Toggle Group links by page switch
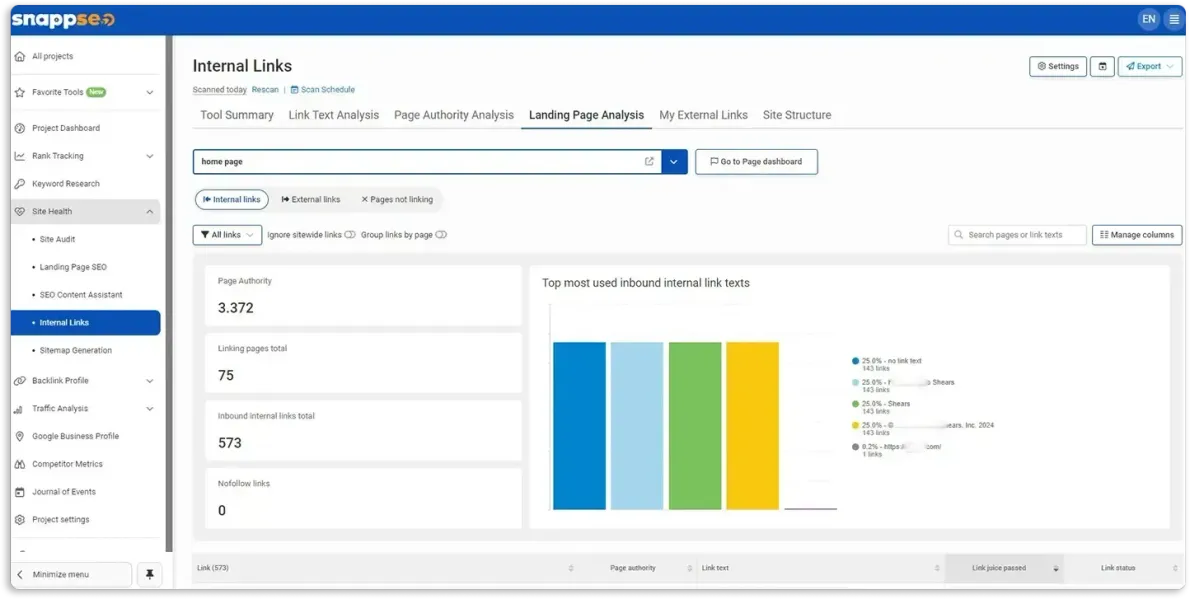This screenshot has height=599, width=1190. [441, 235]
